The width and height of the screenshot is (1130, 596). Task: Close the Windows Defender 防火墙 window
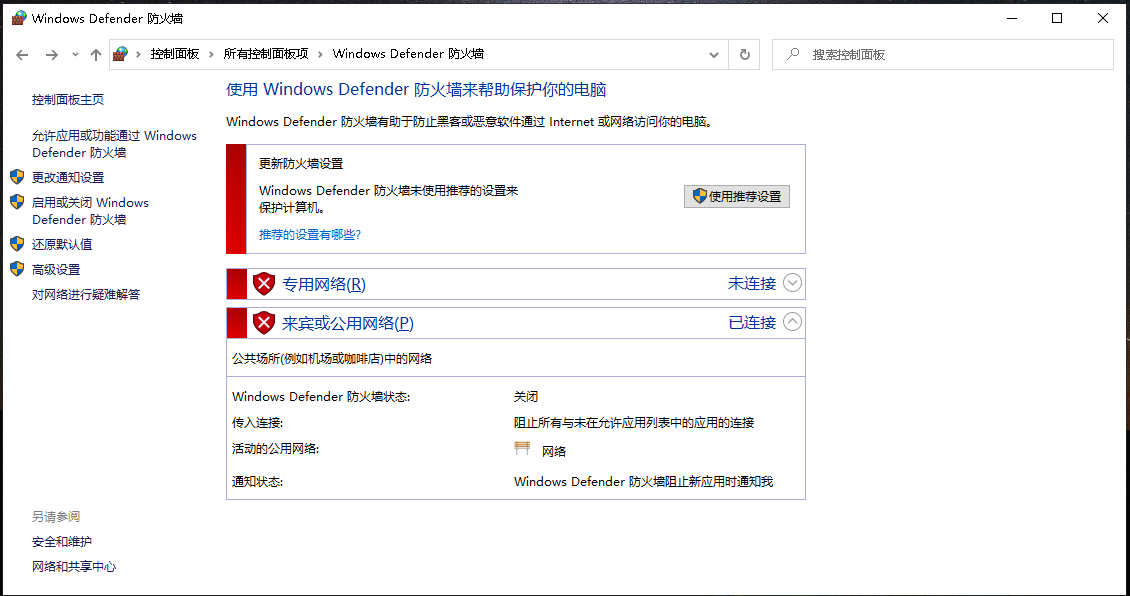(x=1103, y=19)
